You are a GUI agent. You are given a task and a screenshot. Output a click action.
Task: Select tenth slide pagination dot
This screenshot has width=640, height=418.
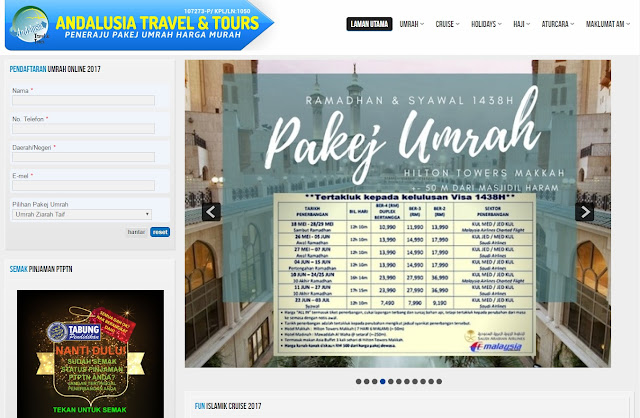[431, 381]
